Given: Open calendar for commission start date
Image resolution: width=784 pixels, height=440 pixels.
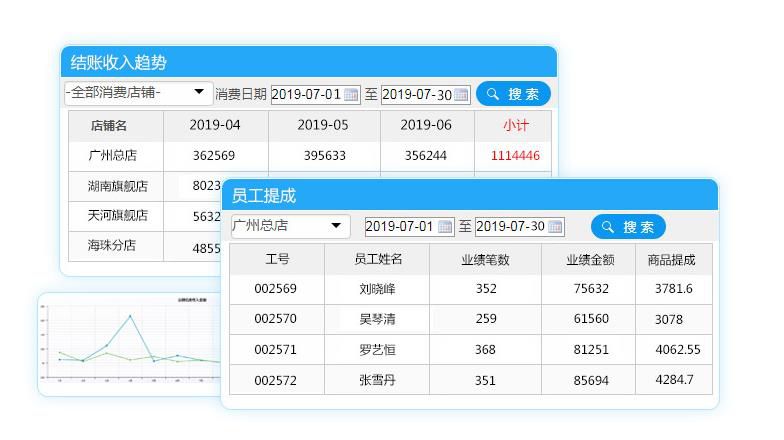Looking at the screenshot, I should [x=446, y=227].
